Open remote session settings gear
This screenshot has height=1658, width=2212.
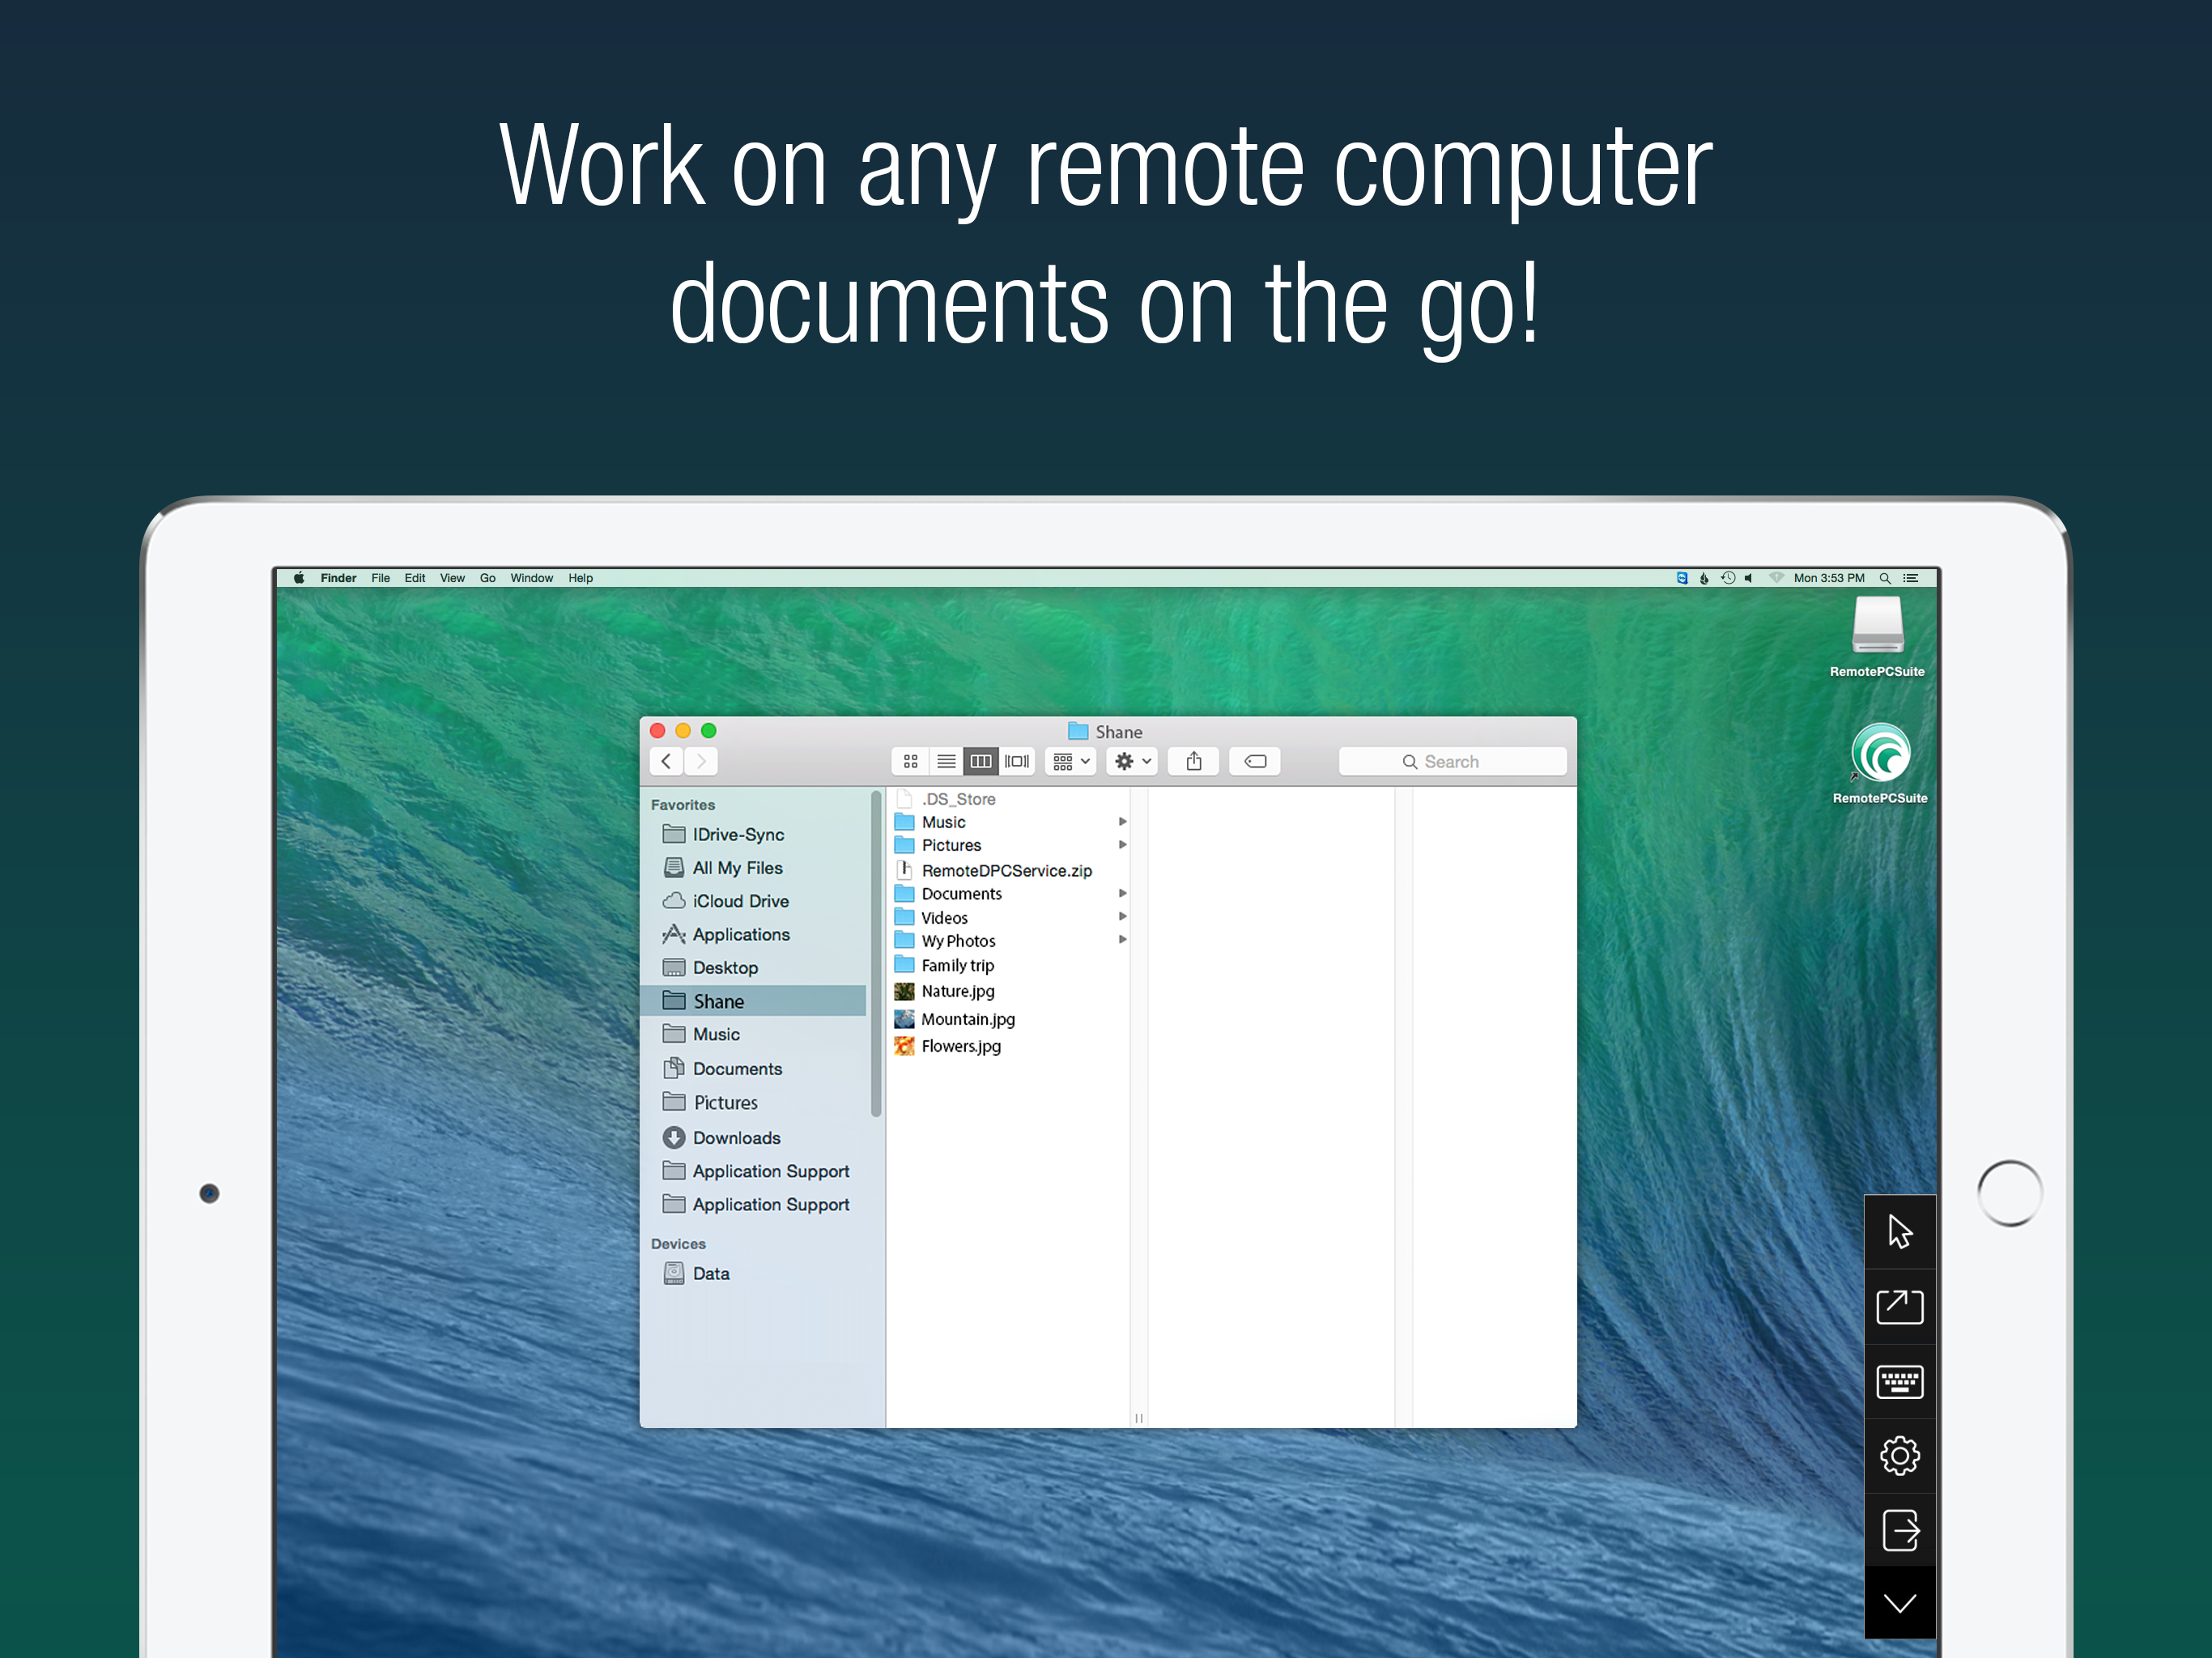coord(1899,1455)
